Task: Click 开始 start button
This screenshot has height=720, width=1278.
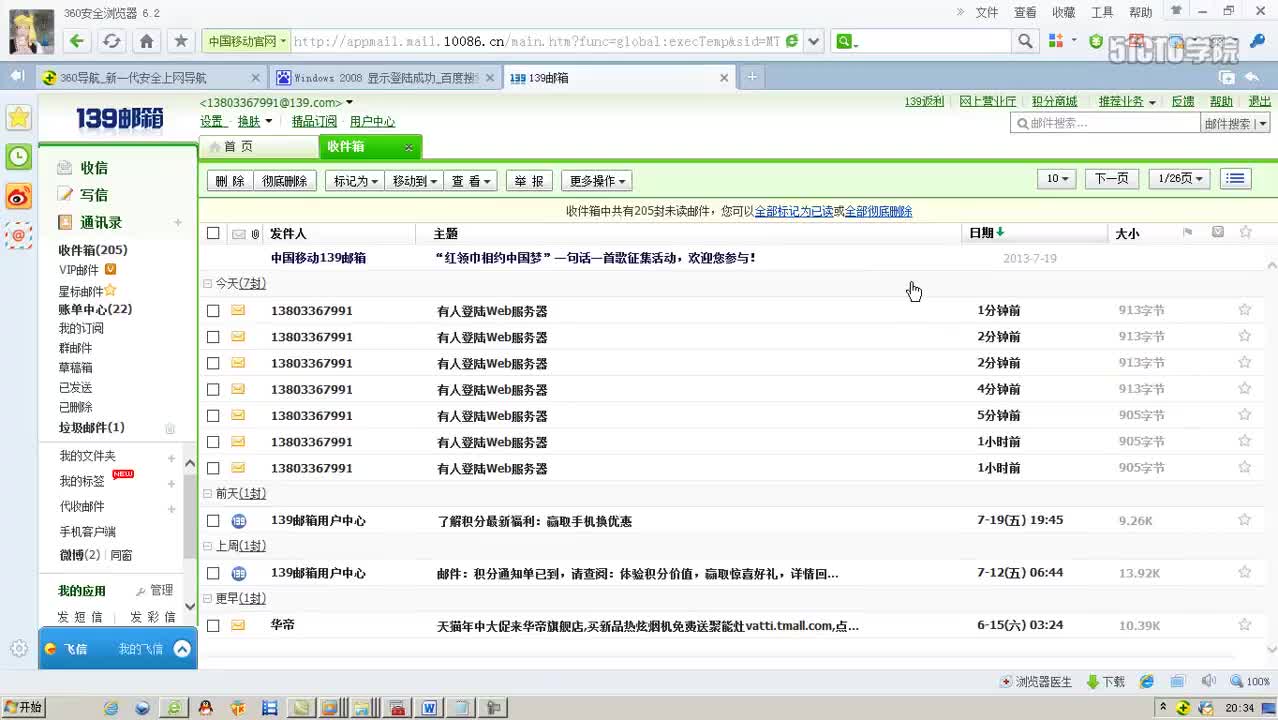Action: [23, 708]
